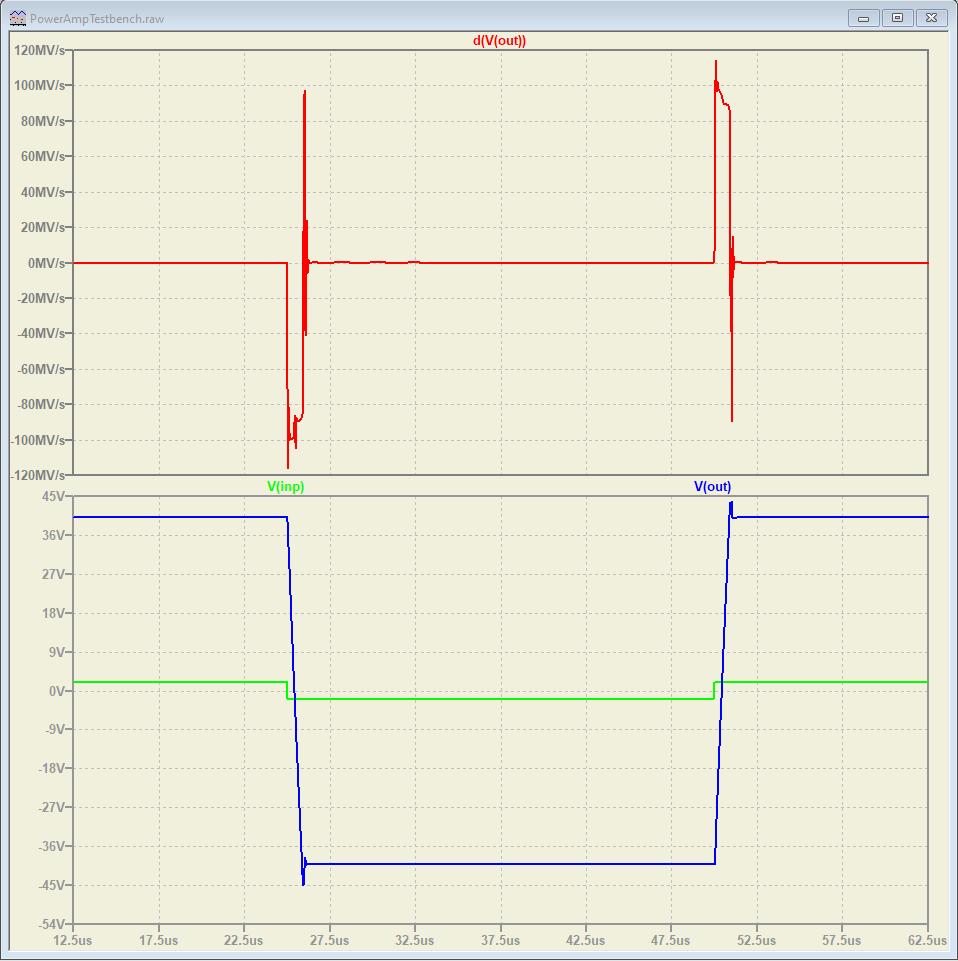Click the 9V axis label

(x=57, y=652)
